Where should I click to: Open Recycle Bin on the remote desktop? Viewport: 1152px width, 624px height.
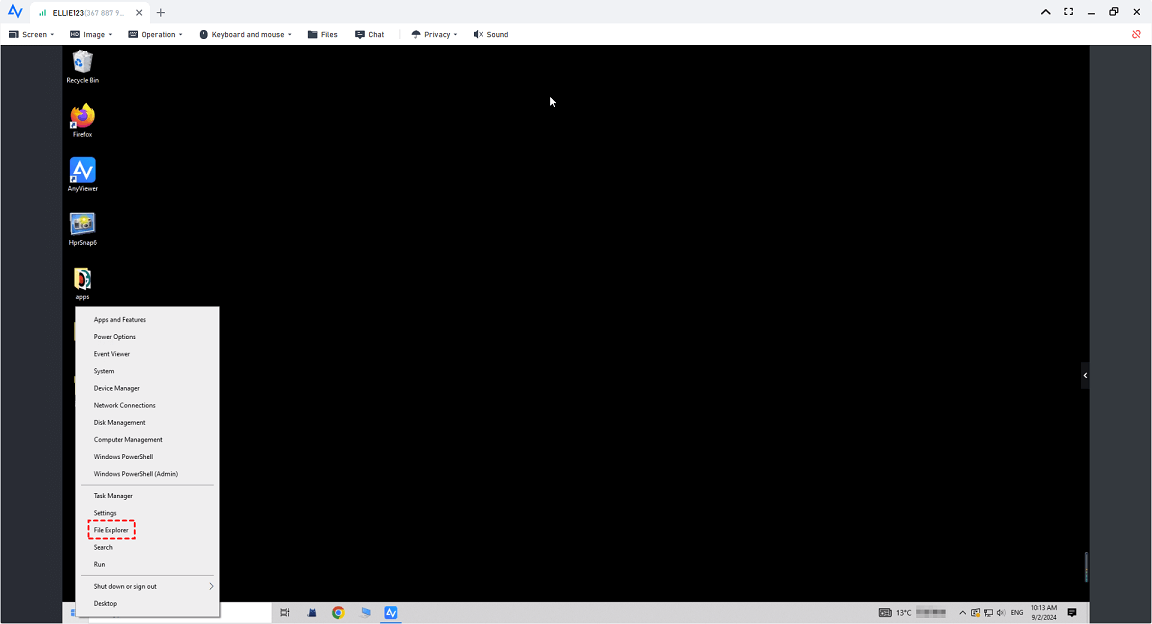82,66
